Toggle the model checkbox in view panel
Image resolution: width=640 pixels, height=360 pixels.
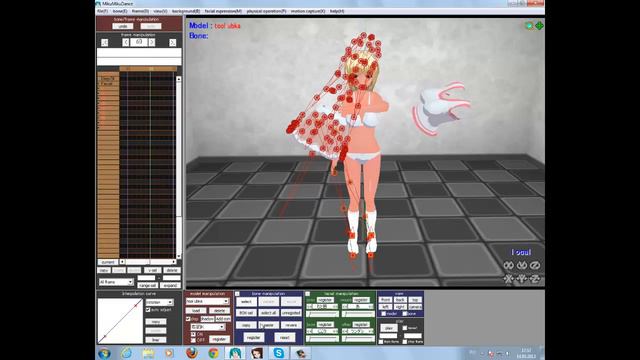pos(383,313)
